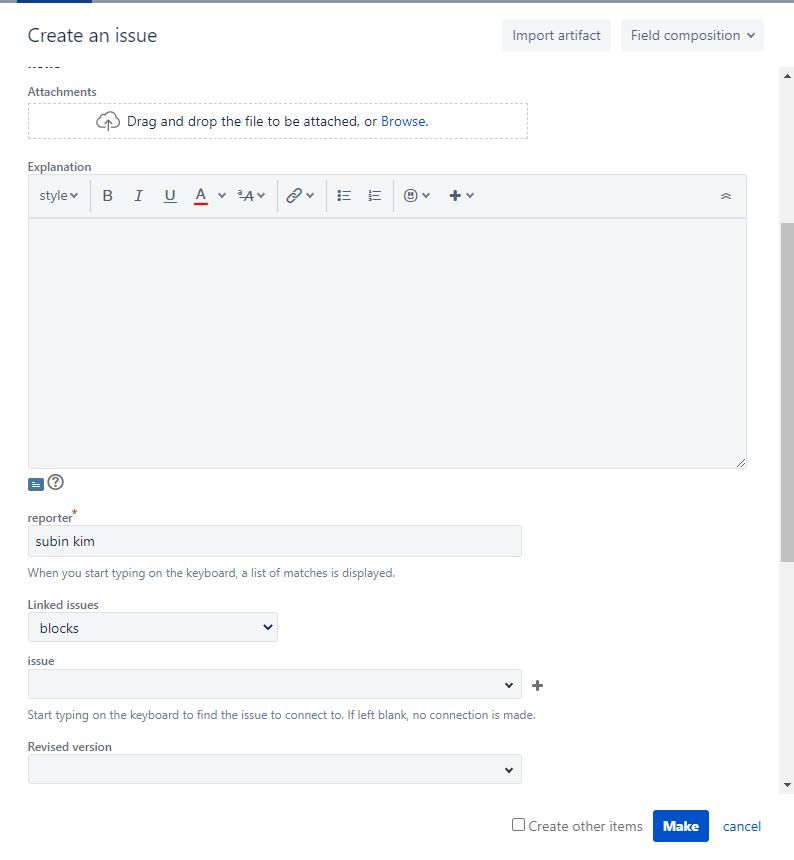Toggle bold formatting in Explanation editor

(108, 196)
